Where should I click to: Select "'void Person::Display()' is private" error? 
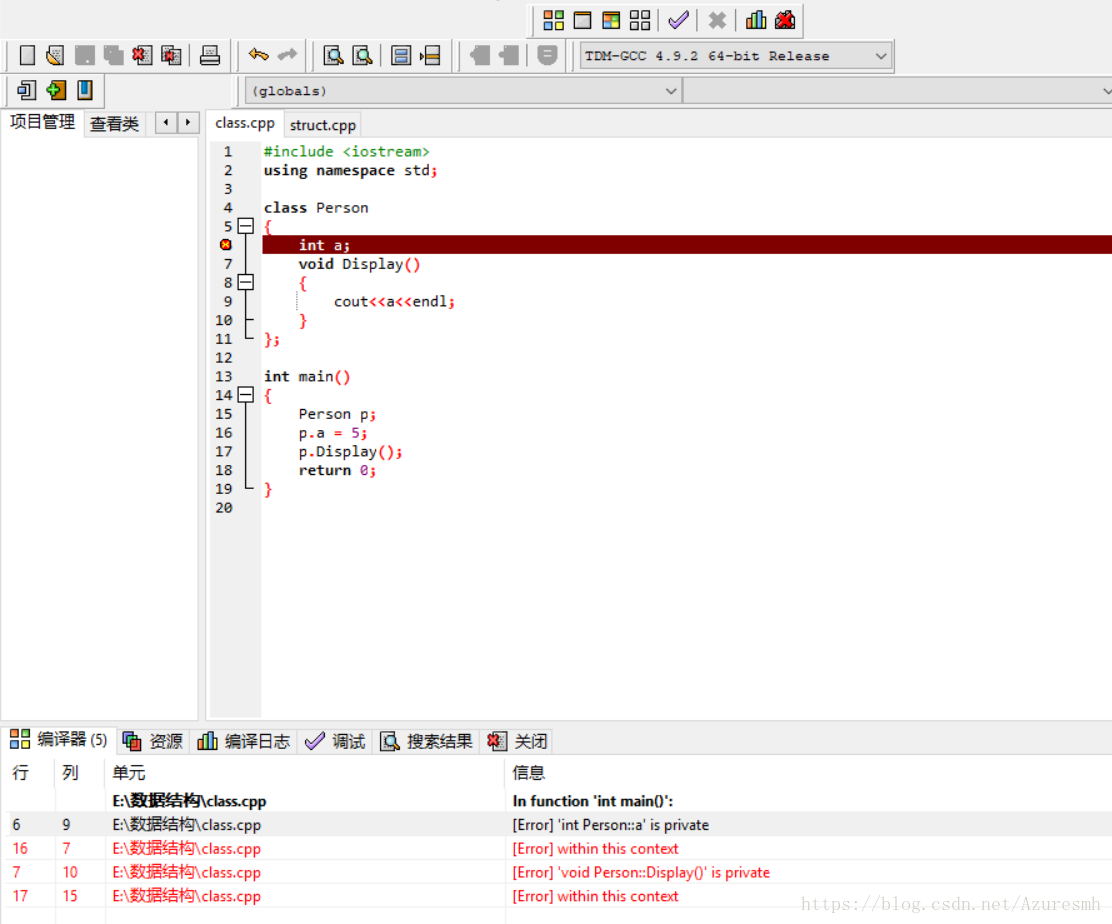(x=558, y=872)
